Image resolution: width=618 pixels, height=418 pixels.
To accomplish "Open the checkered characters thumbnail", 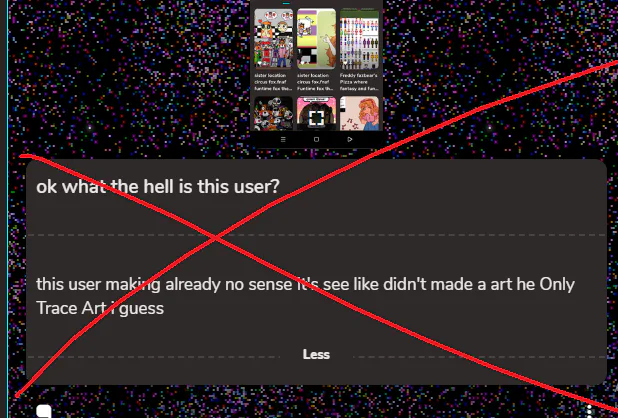I will tap(274, 39).
